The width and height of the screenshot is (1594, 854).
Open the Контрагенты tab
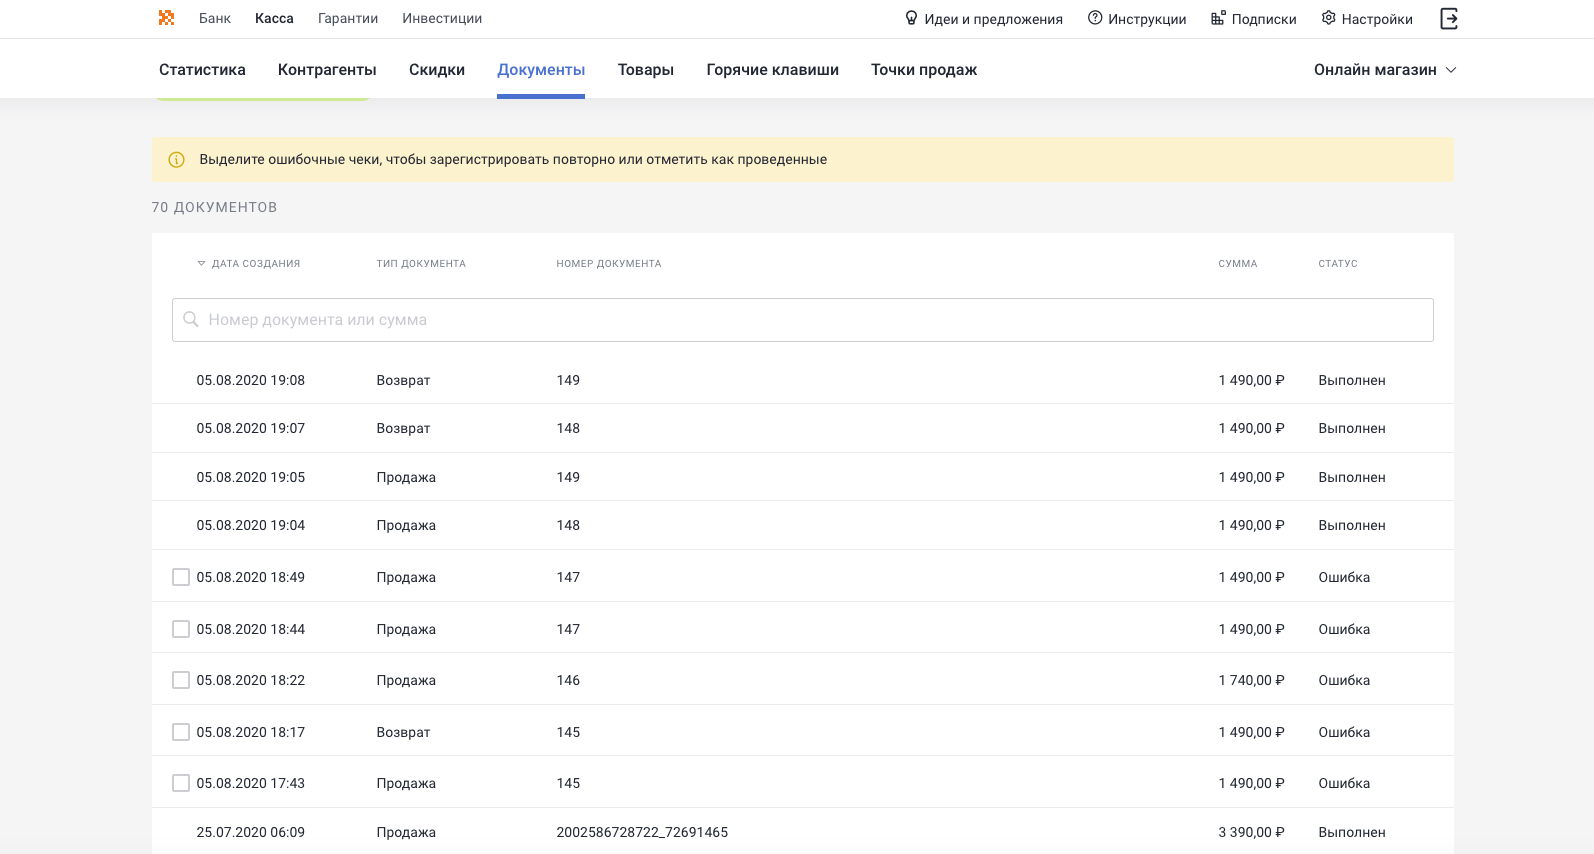[x=327, y=70]
